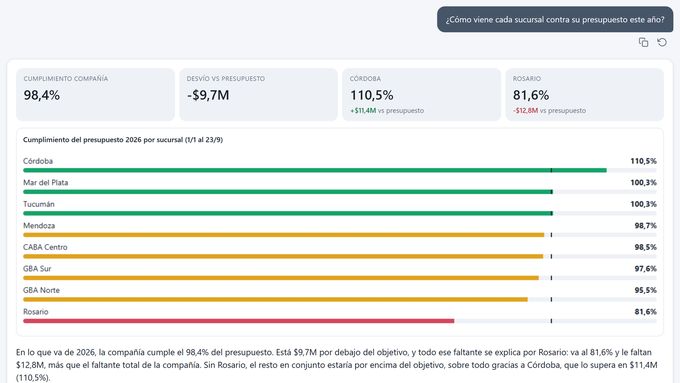680x383 pixels.
Task: Click the summary paragraph starting En lo que va de 2026
Action: pos(337,365)
